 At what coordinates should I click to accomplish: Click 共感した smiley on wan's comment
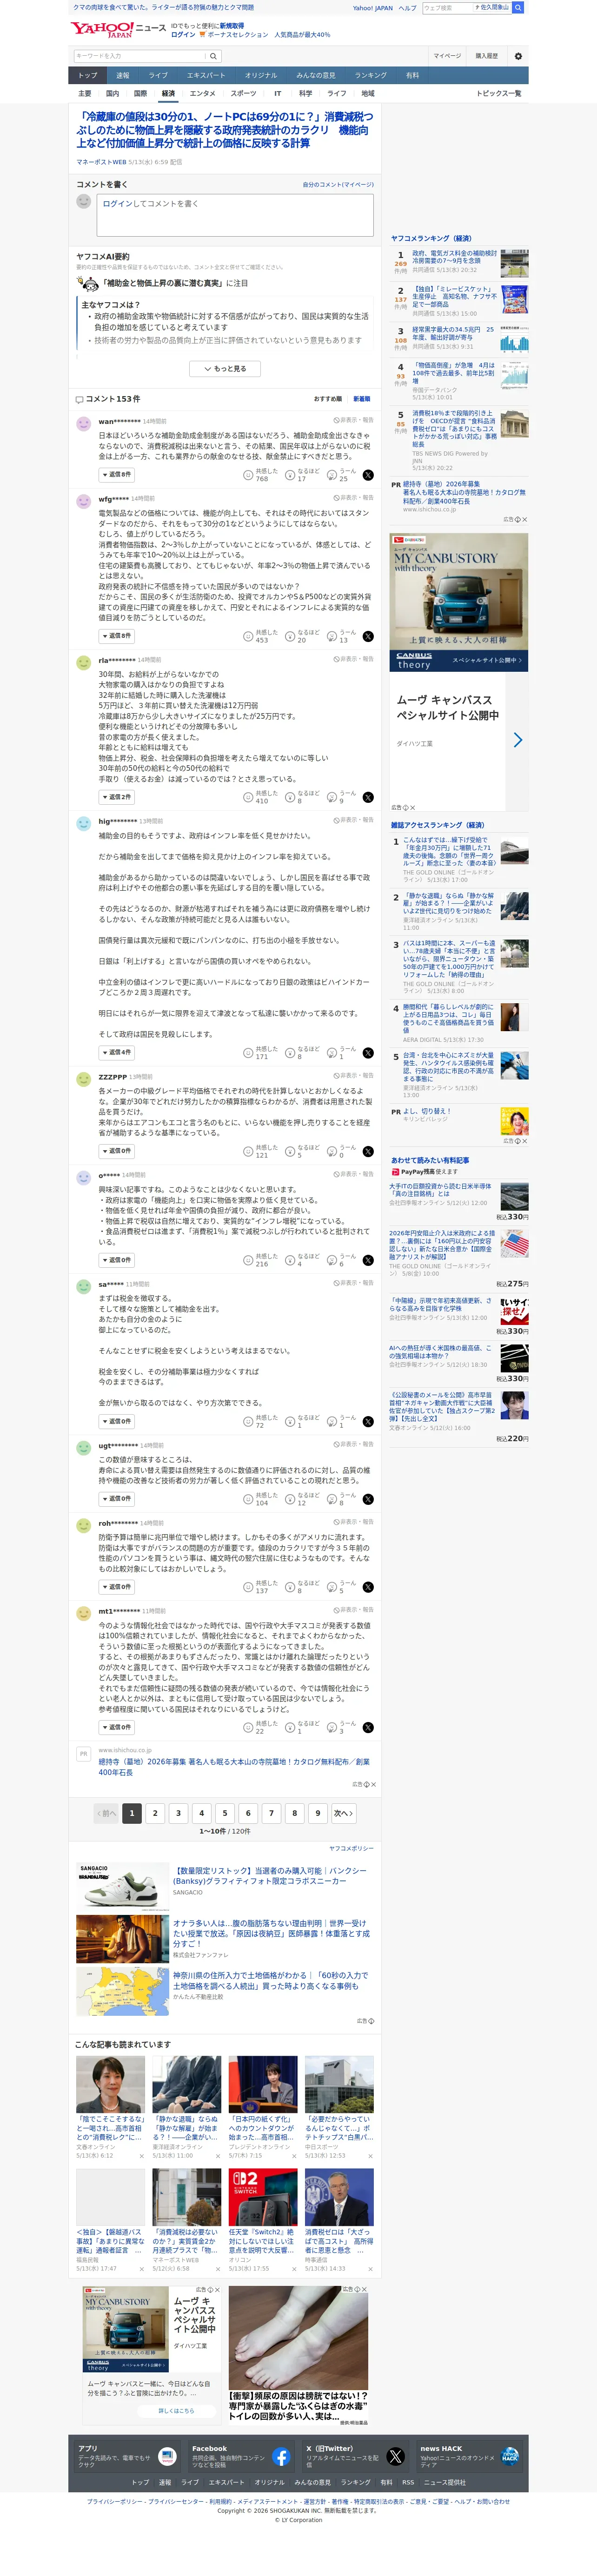pyautogui.click(x=248, y=475)
